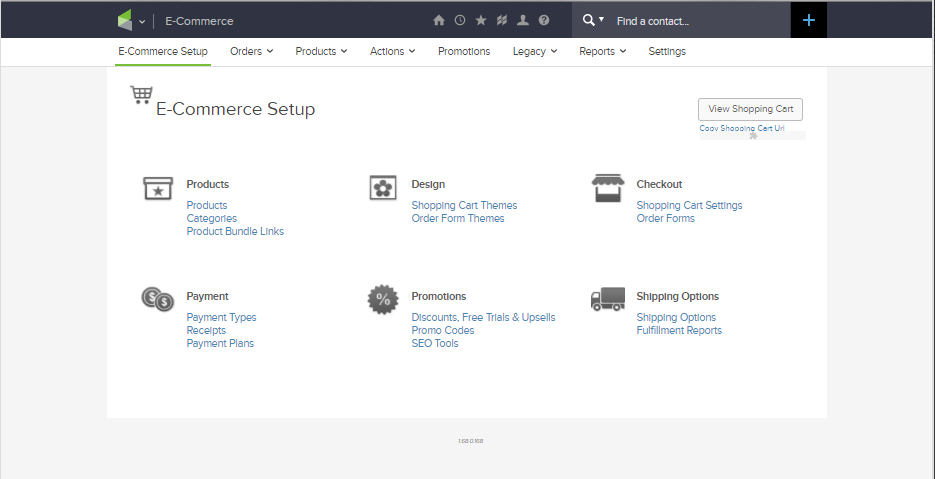
Task: Focus the Find a contact search field
Action: (x=701, y=21)
